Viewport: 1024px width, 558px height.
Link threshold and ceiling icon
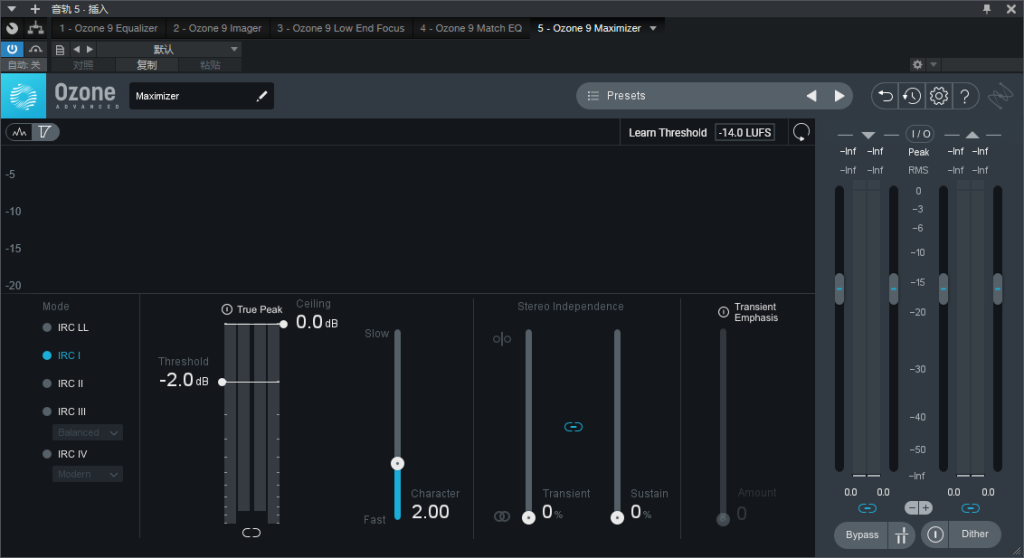[x=251, y=533]
